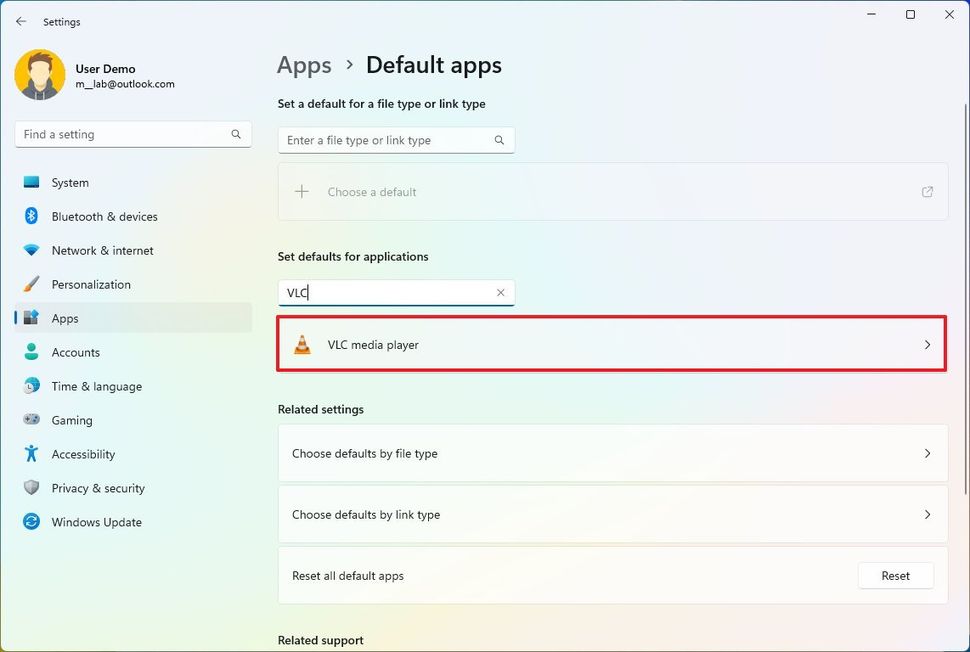Click the Apps breadcrumb link
The image size is (970, 652).
point(304,65)
